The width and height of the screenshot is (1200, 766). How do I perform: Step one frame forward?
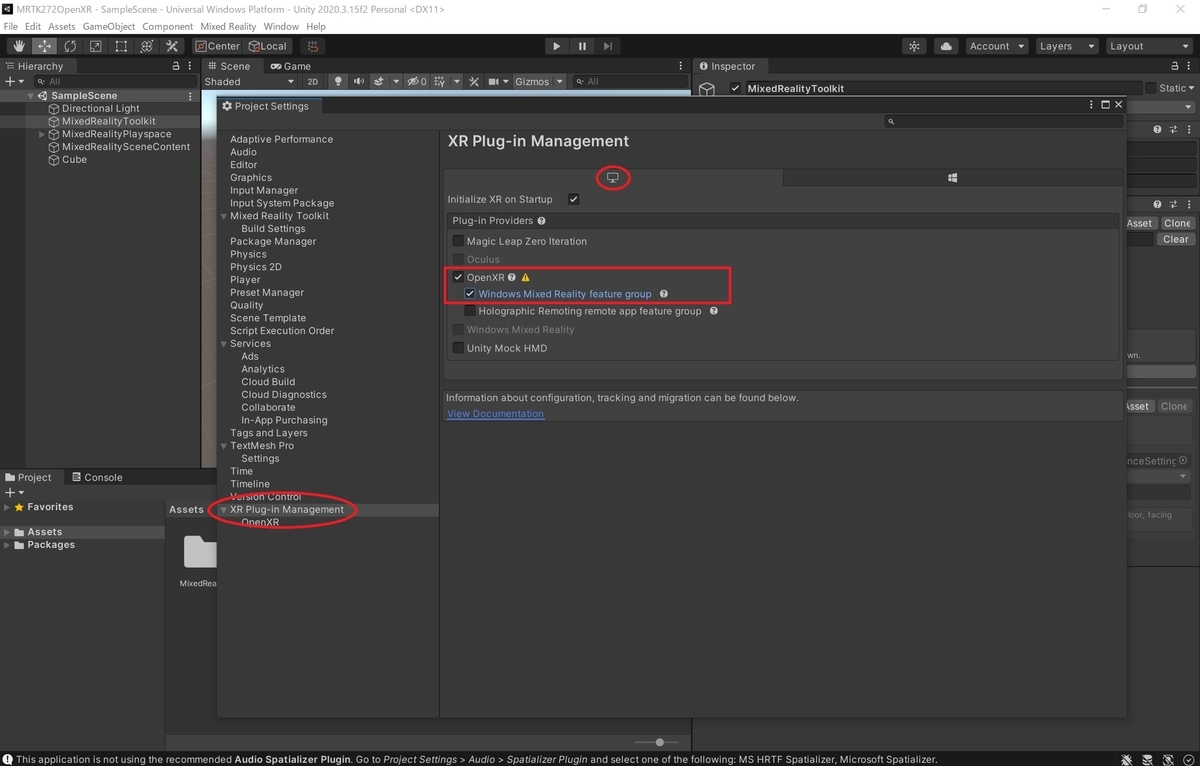click(607, 46)
